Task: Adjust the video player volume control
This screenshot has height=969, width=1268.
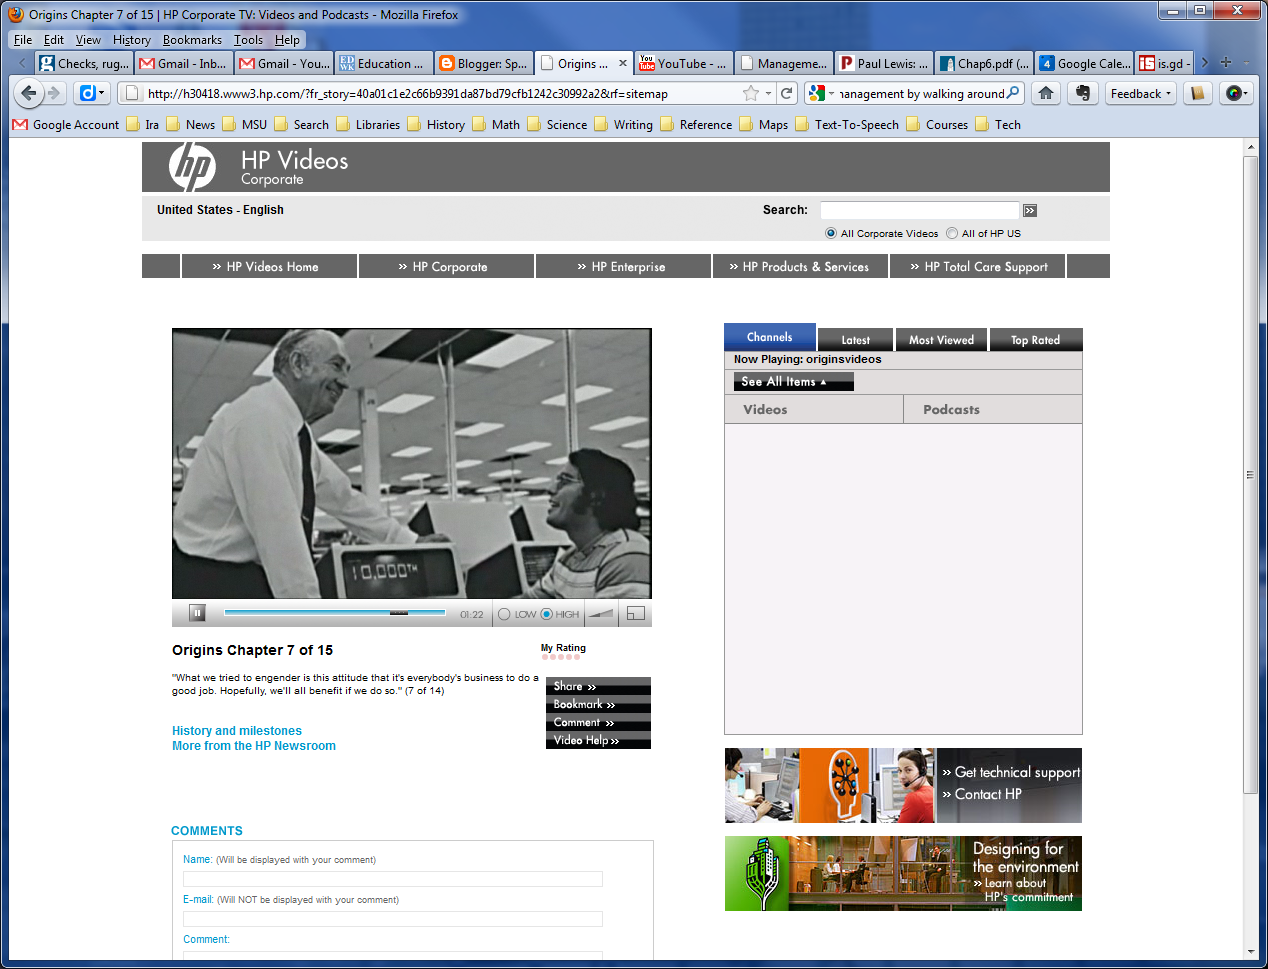Action: 601,614
